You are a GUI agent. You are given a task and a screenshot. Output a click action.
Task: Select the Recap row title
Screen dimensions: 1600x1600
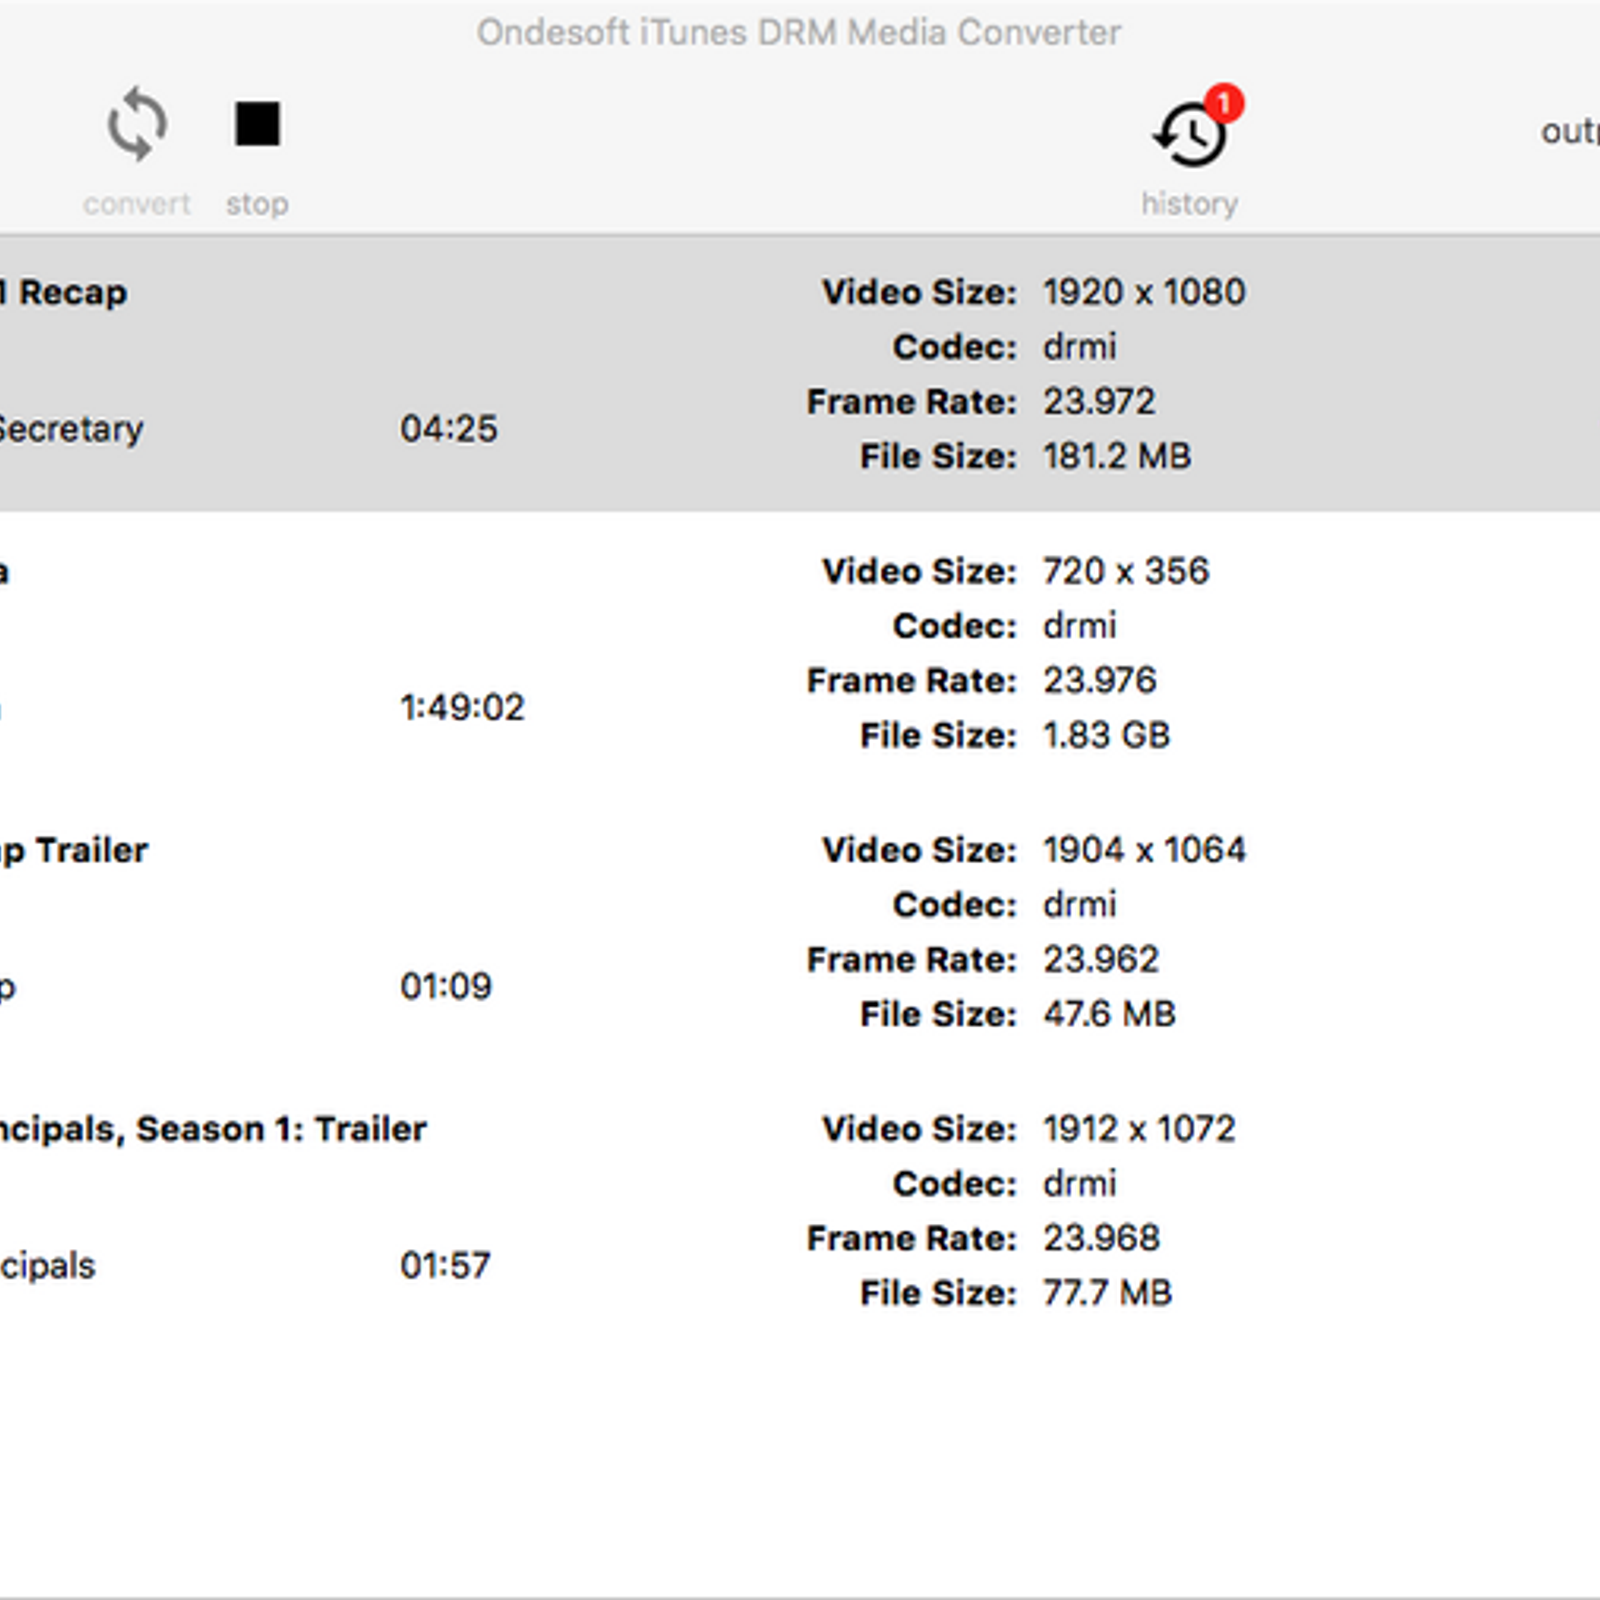coord(64,292)
